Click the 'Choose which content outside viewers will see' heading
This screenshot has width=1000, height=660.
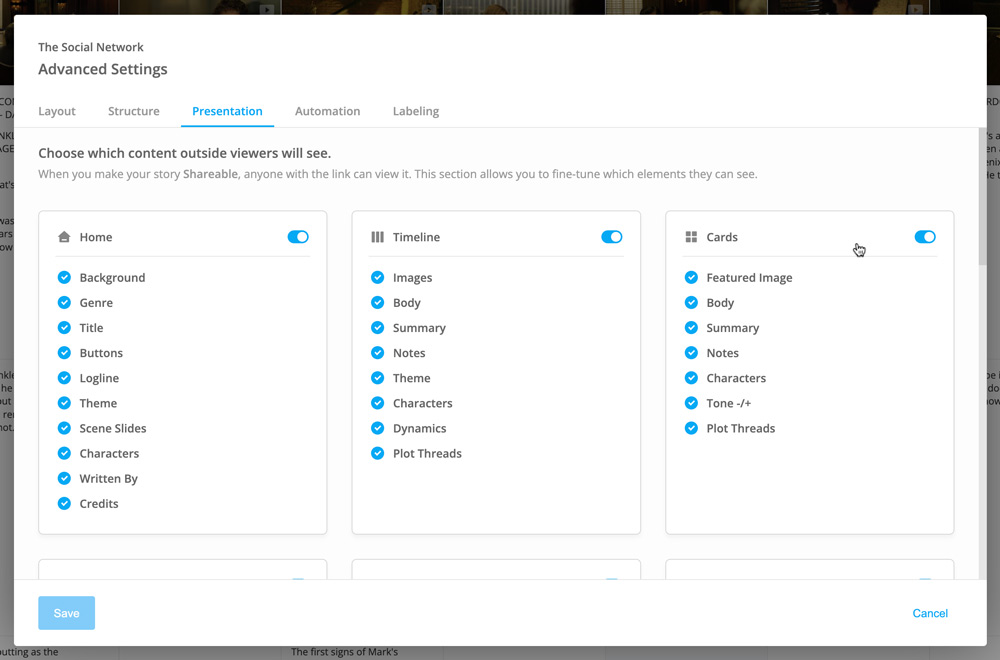tap(184, 153)
